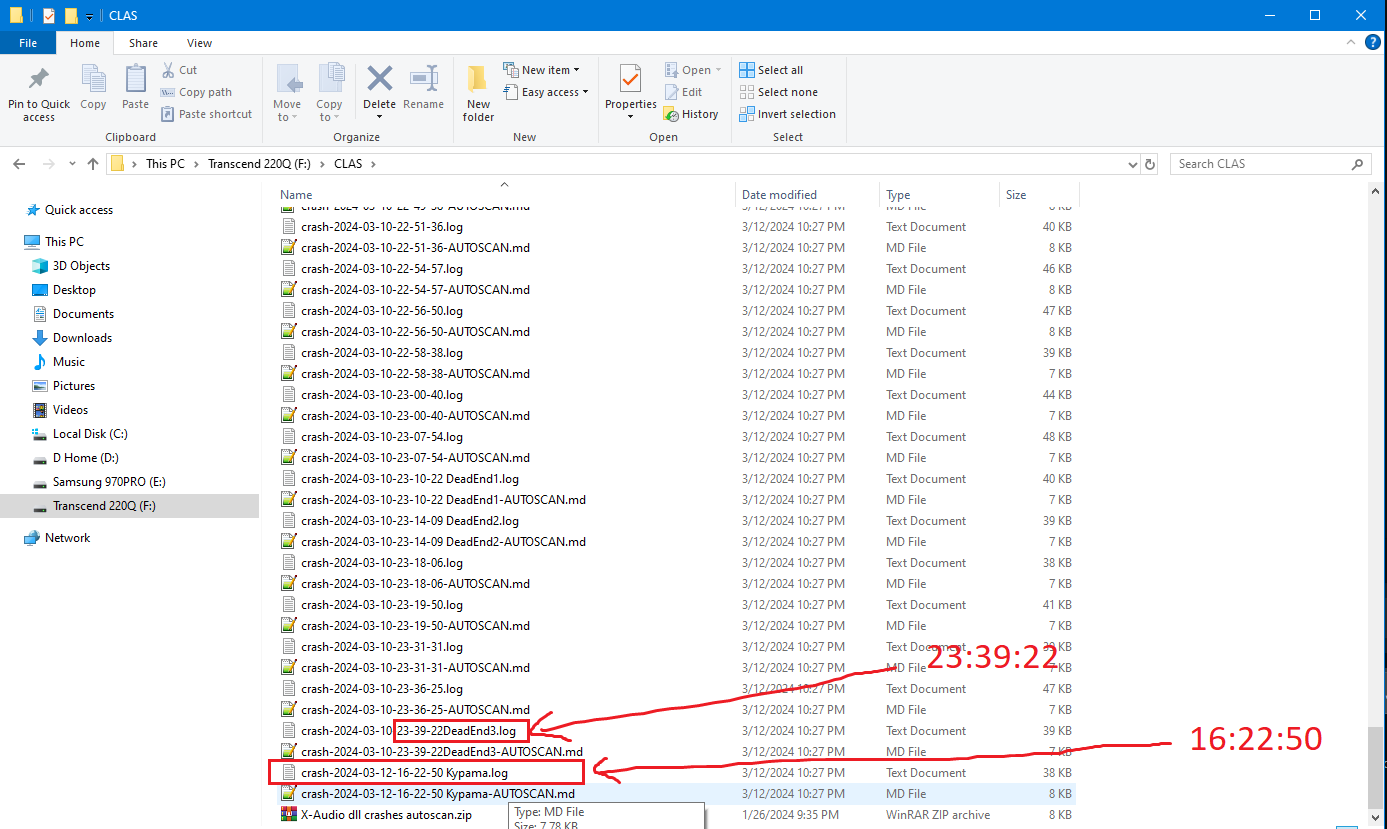Screen dimensions: 1387x829
Task: Expand the address bar history dropdown
Action: click(1132, 164)
